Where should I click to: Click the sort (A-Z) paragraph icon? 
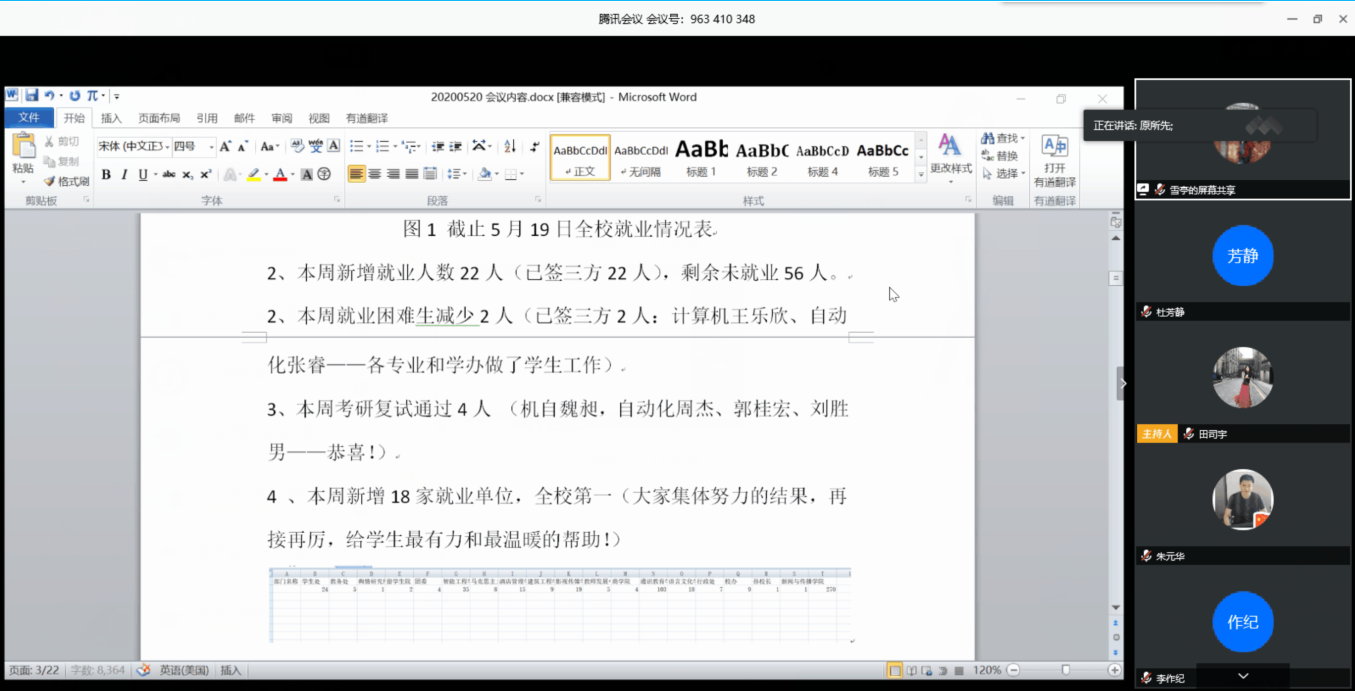point(510,146)
